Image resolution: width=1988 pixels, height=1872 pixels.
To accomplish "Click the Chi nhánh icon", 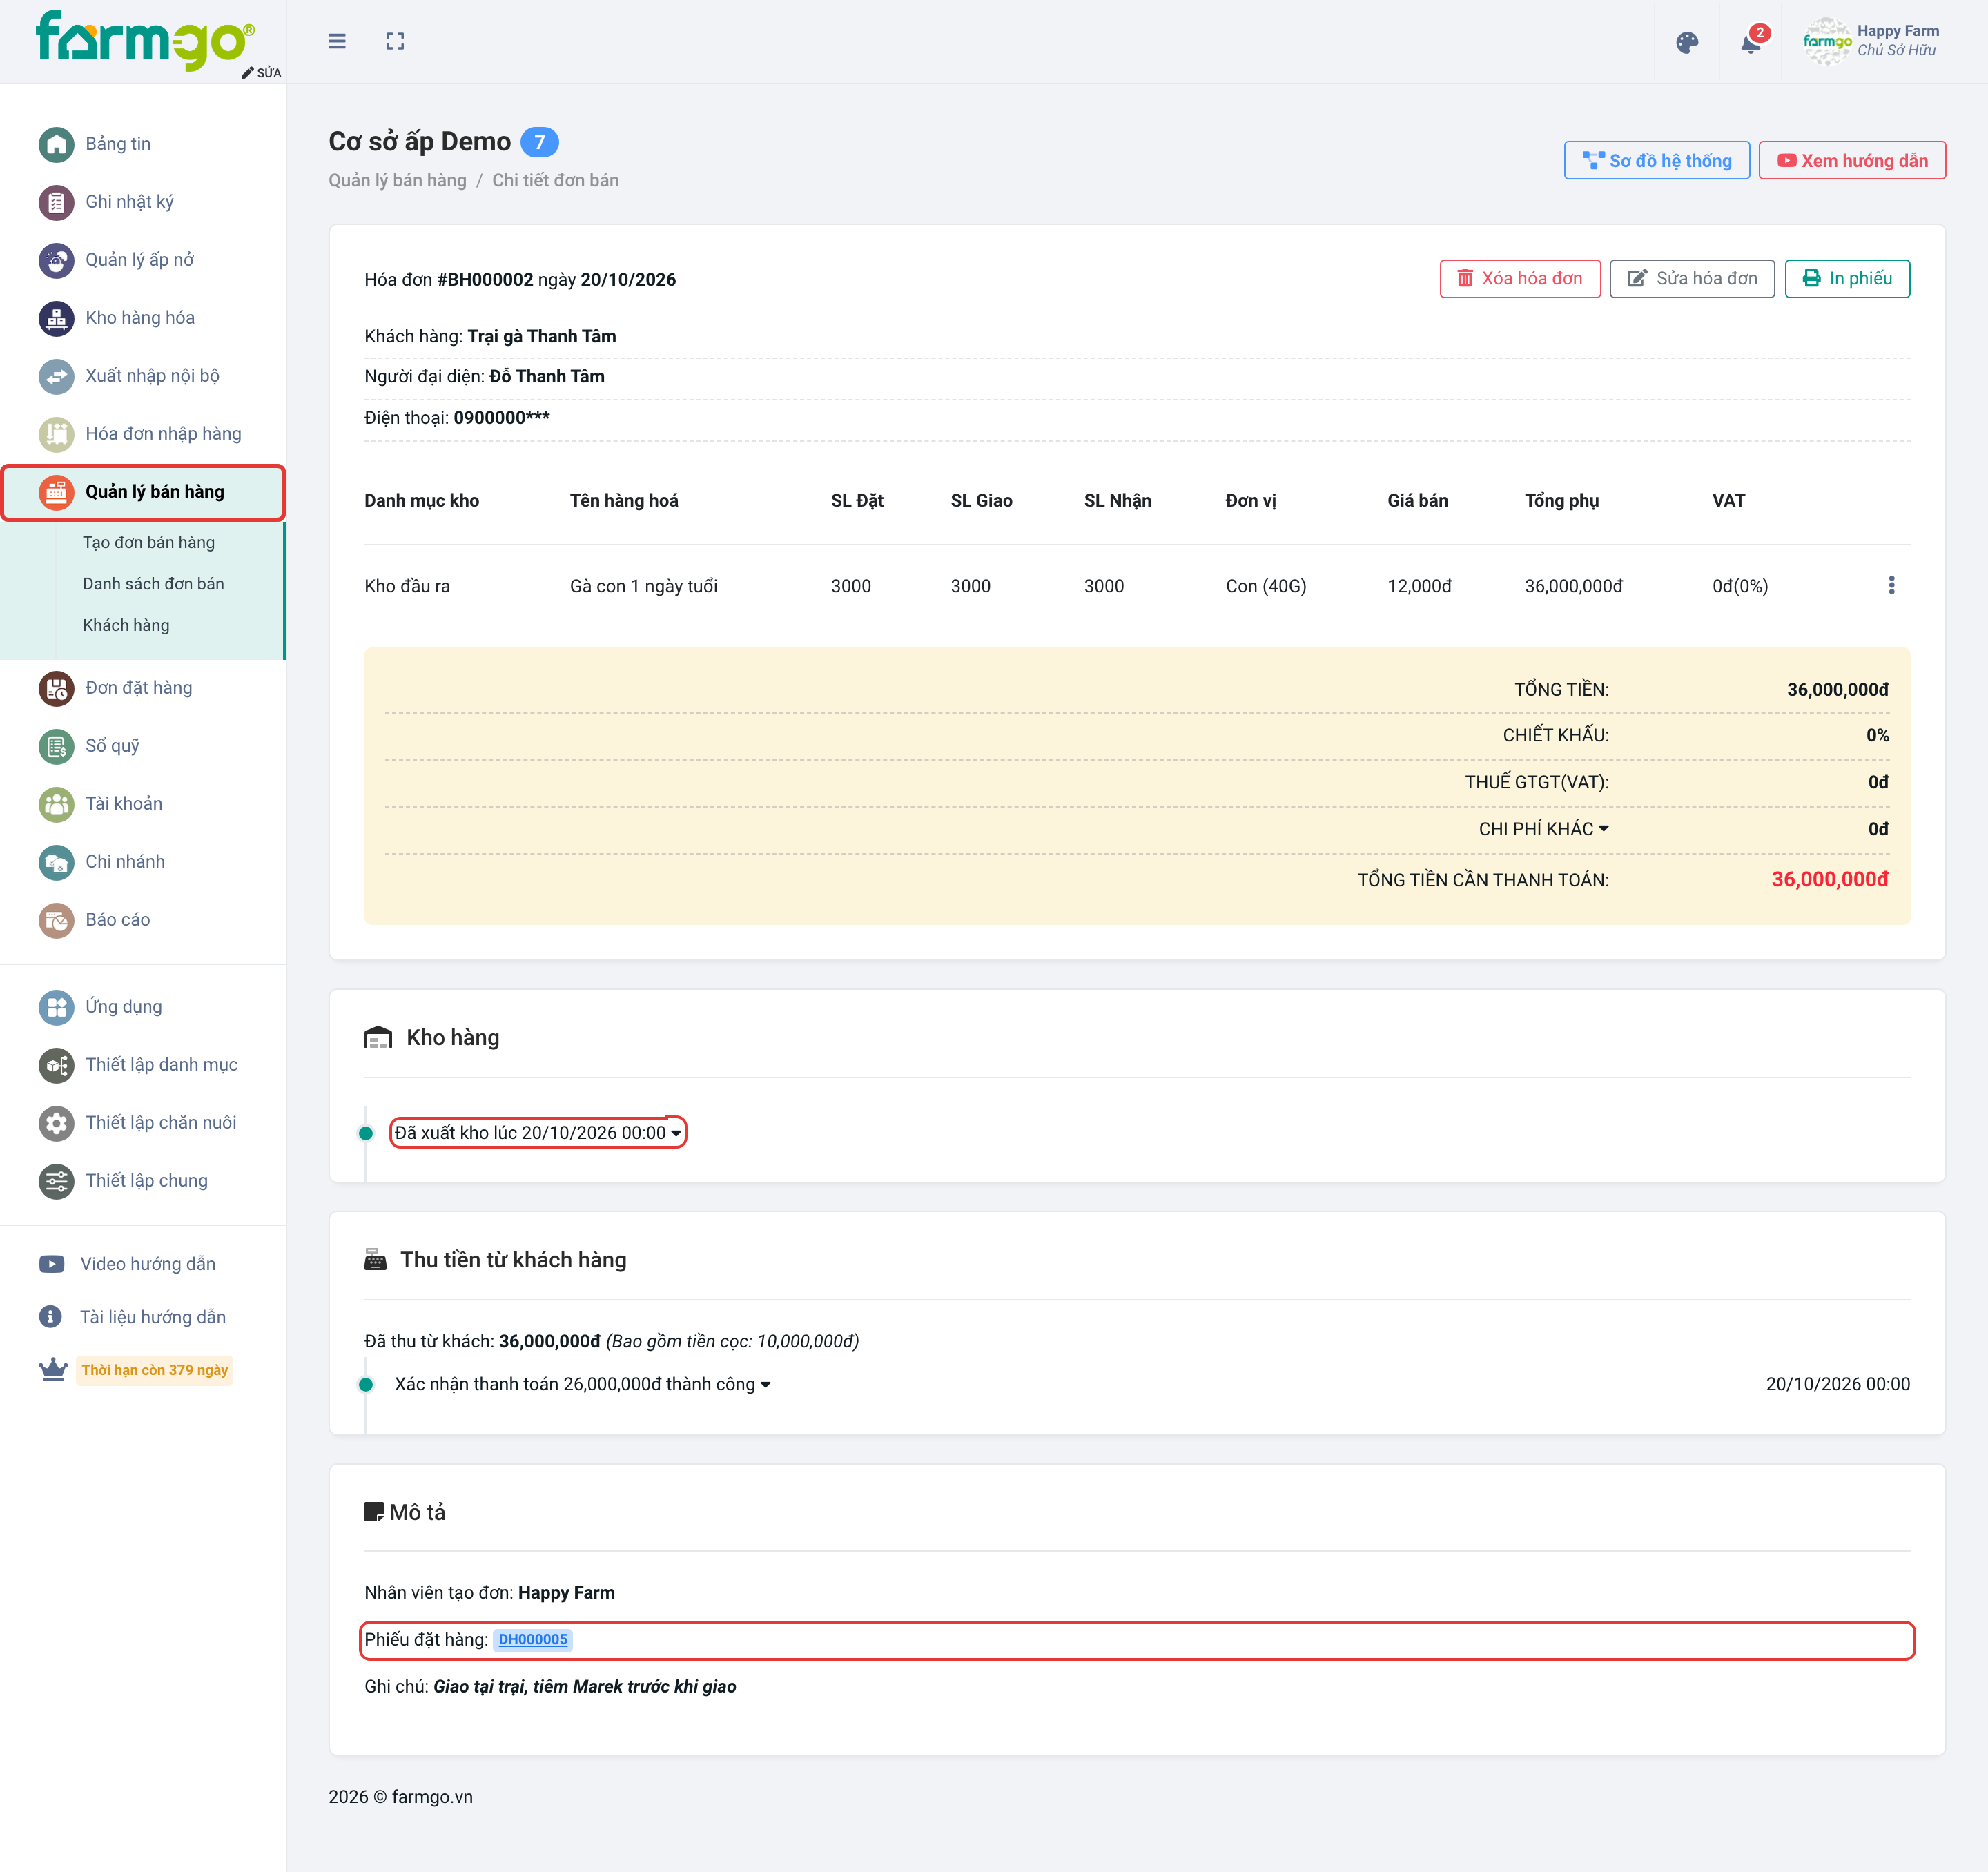I will click(x=56, y=862).
